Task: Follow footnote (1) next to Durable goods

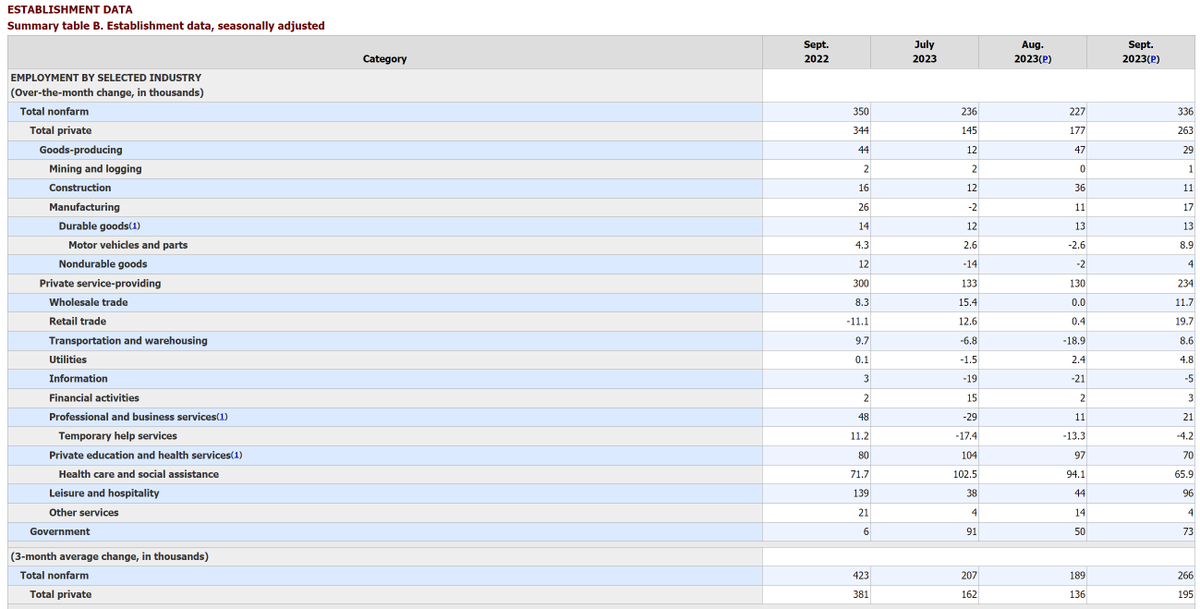Action: point(135,226)
